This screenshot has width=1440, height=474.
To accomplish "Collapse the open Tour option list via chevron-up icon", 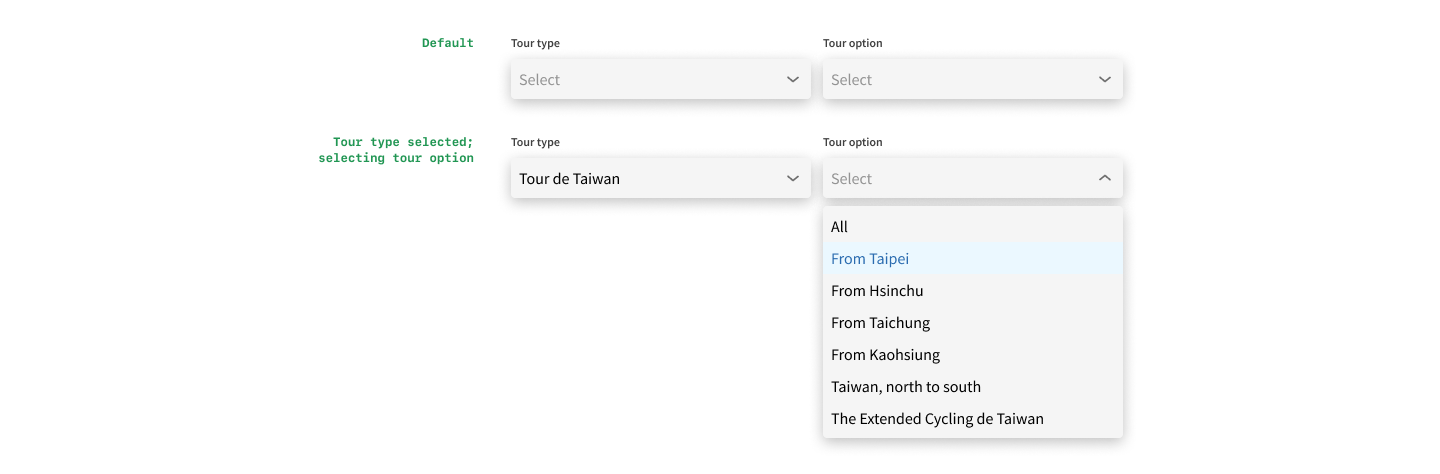I will (1105, 178).
